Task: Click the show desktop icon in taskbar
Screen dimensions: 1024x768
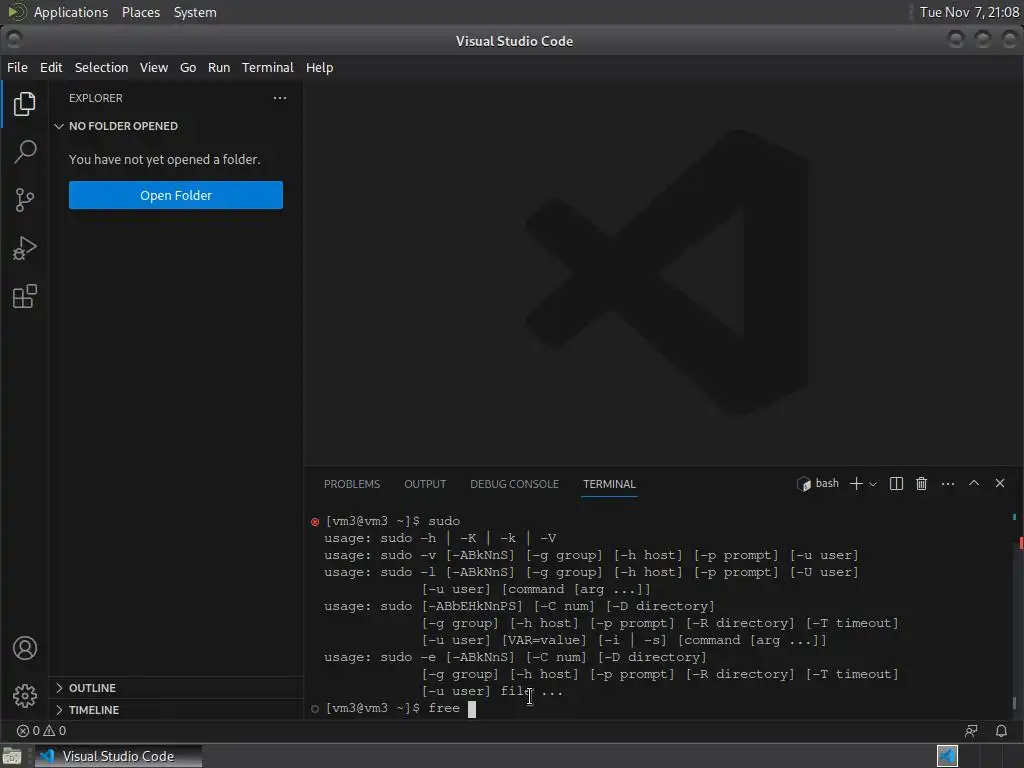Action: (x=12, y=756)
